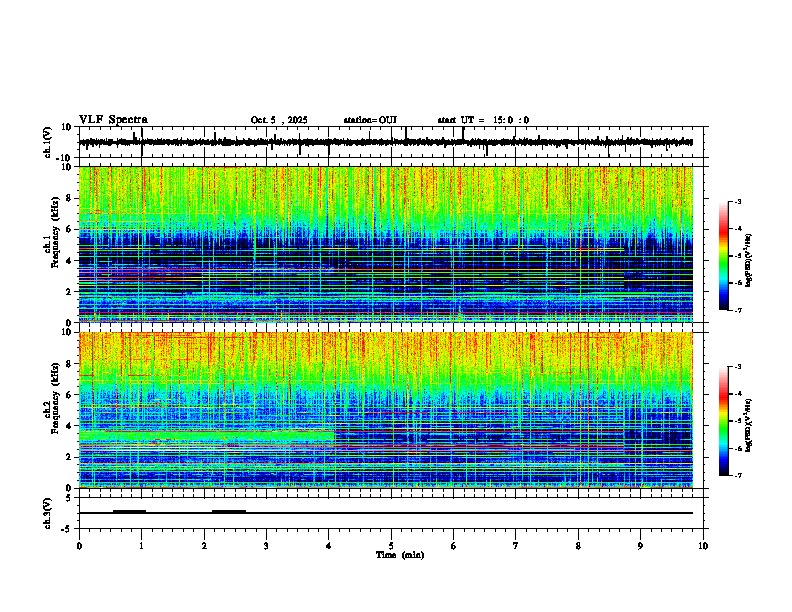The height and width of the screenshot is (612, 792).
Task: Click the "-7" label on ch.2 colorbar
Action: click(x=738, y=476)
